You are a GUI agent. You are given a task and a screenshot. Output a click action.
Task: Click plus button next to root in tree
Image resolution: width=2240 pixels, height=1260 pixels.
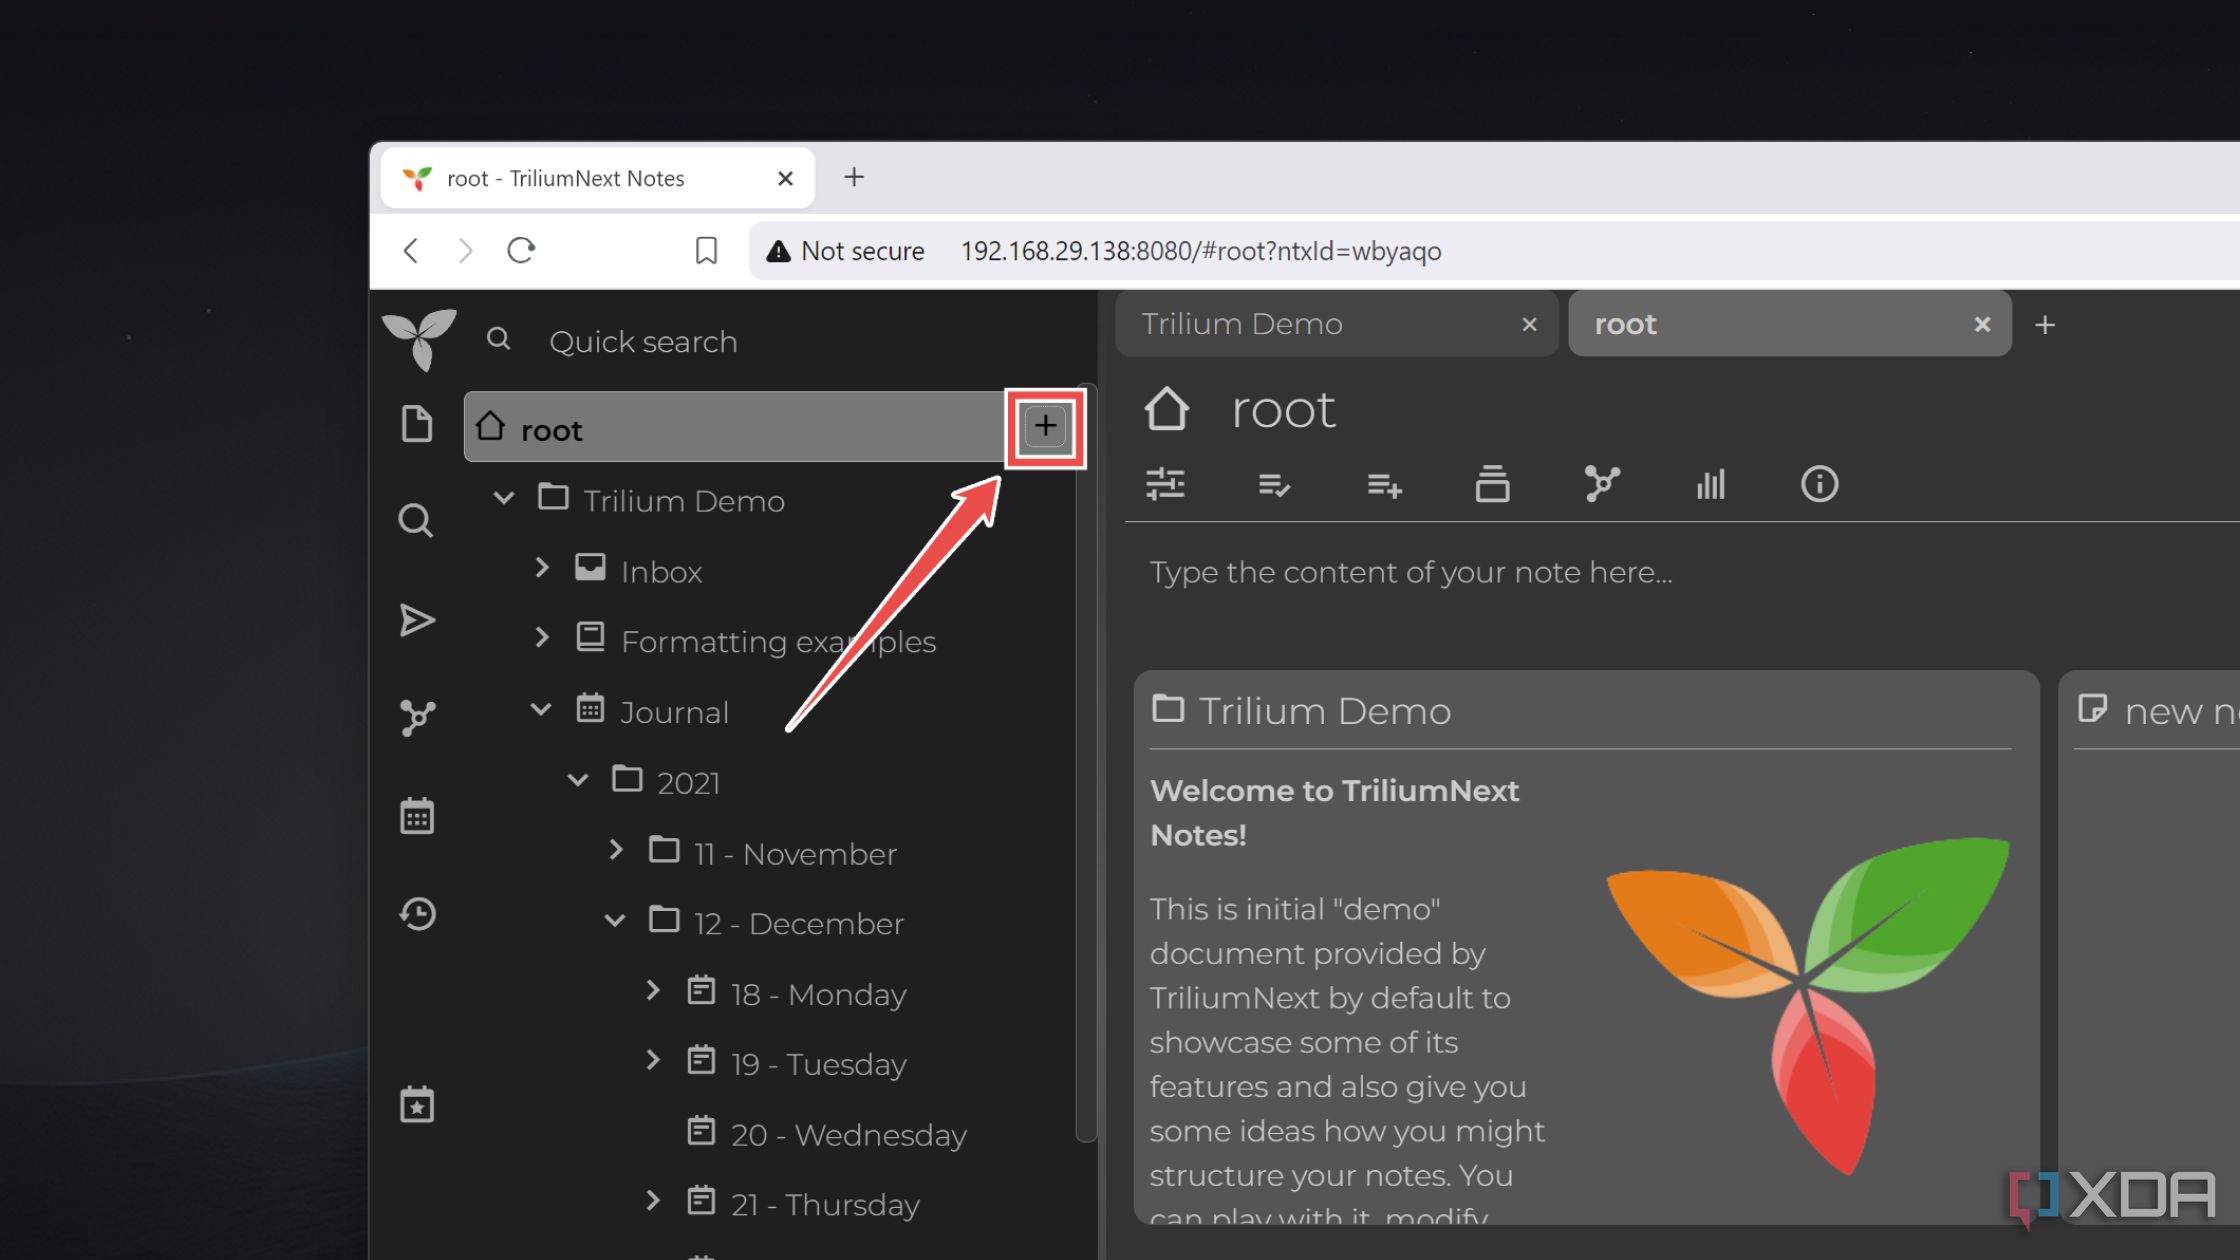point(1045,427)
